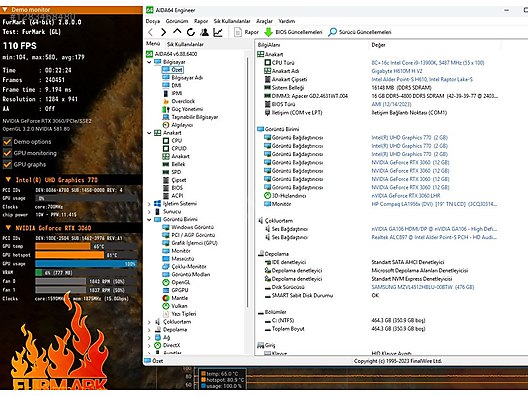This screenshot has width=528, height=396.
Task: Expand the DirectX tree node
Action: [x=149, y=345]
